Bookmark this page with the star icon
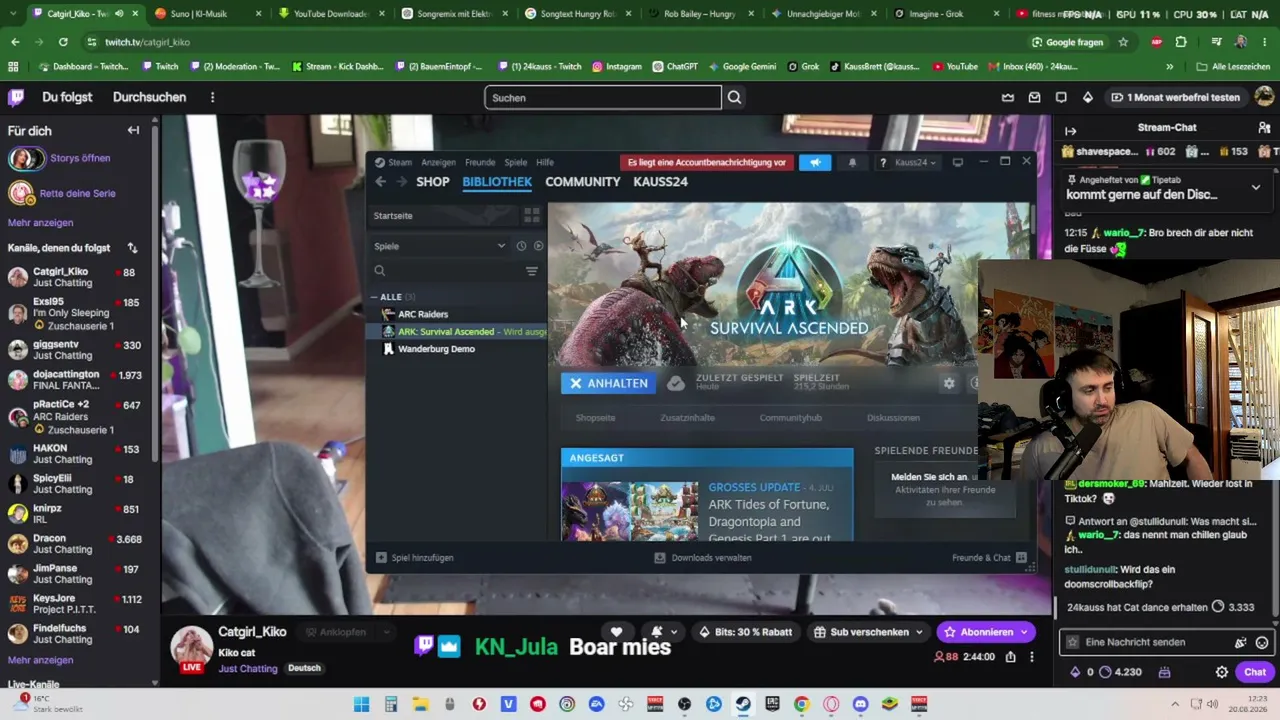 point(1123,42)
